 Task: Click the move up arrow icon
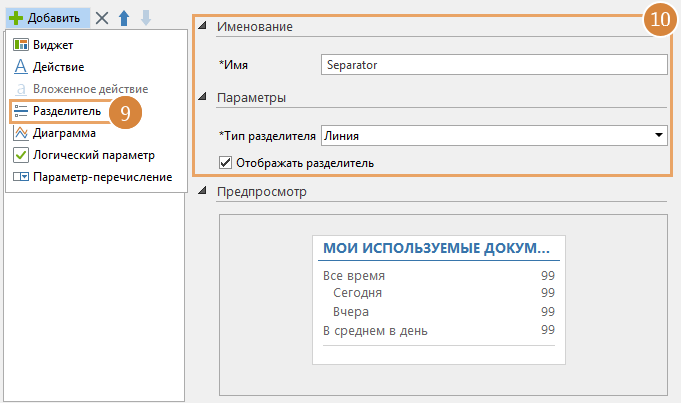click(x=124, y=18)
